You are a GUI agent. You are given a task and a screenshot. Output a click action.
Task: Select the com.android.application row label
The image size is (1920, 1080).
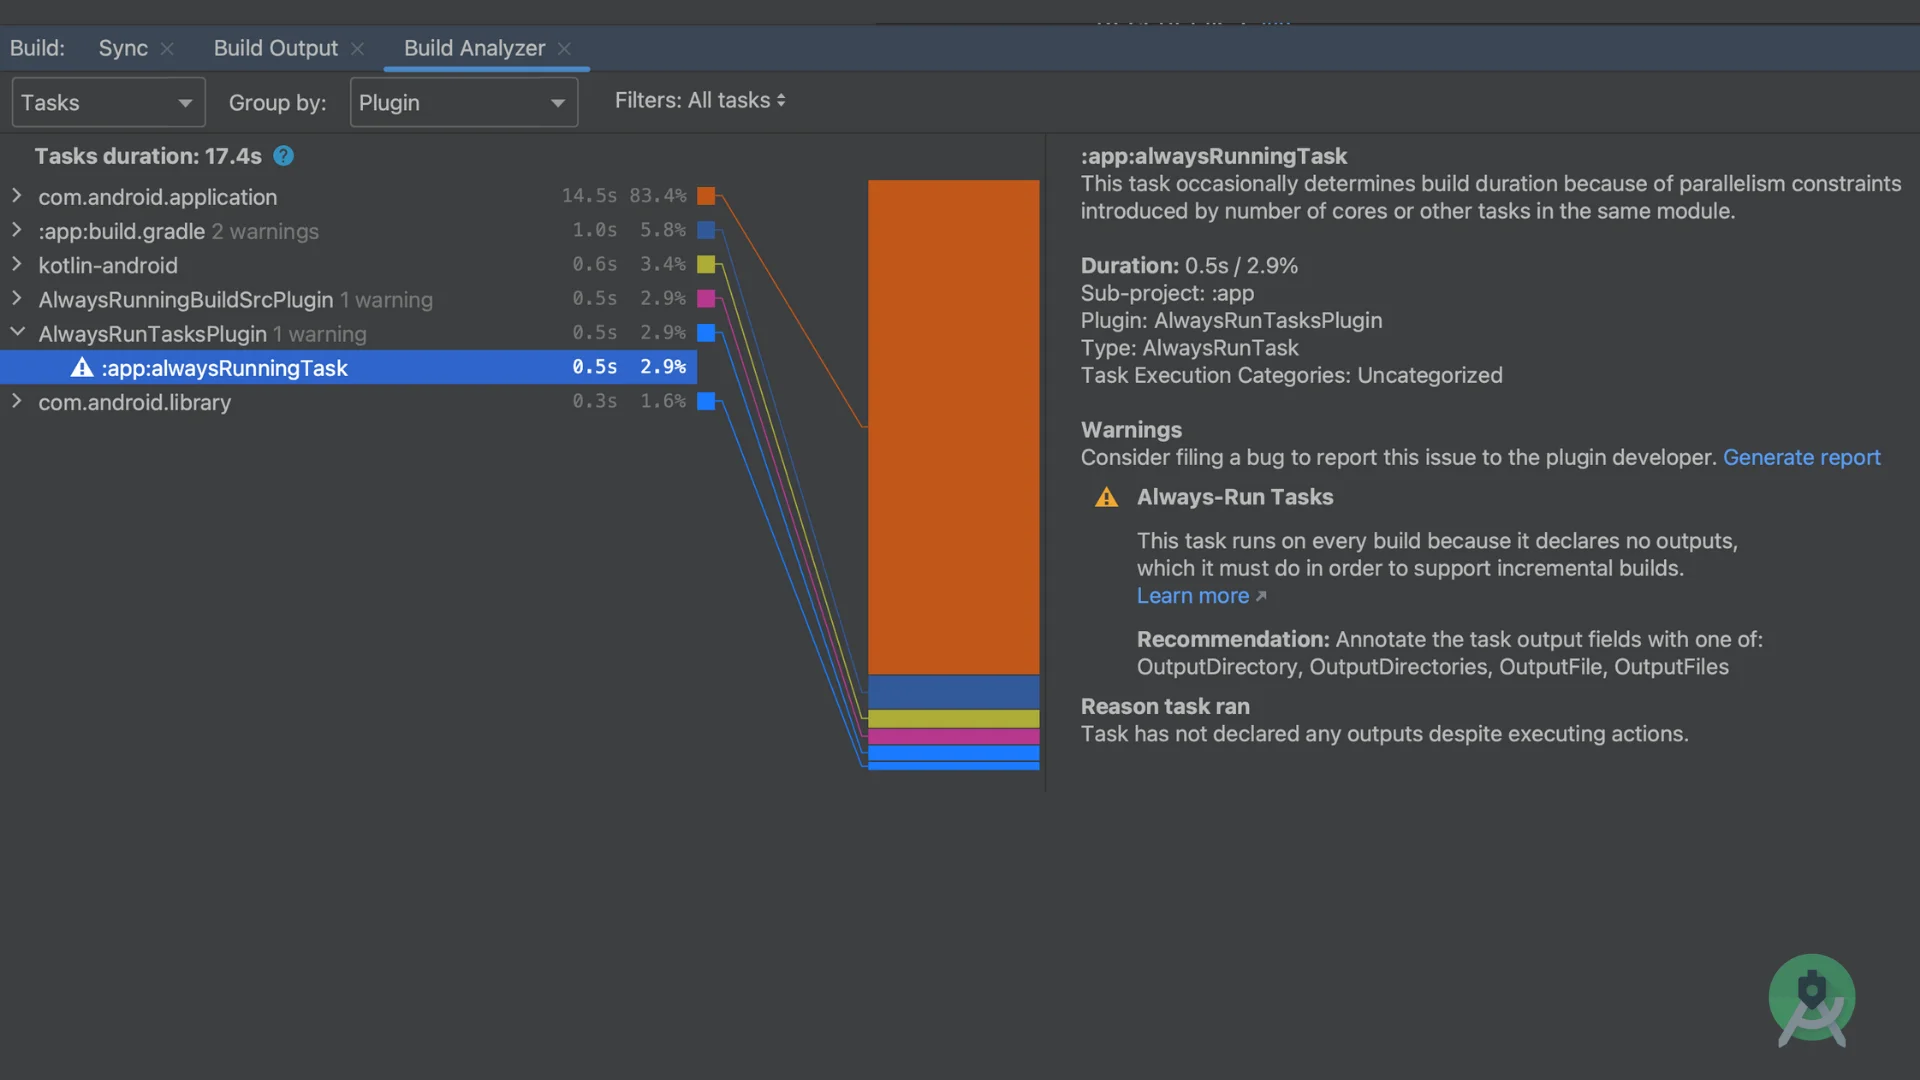coord(158,197)
